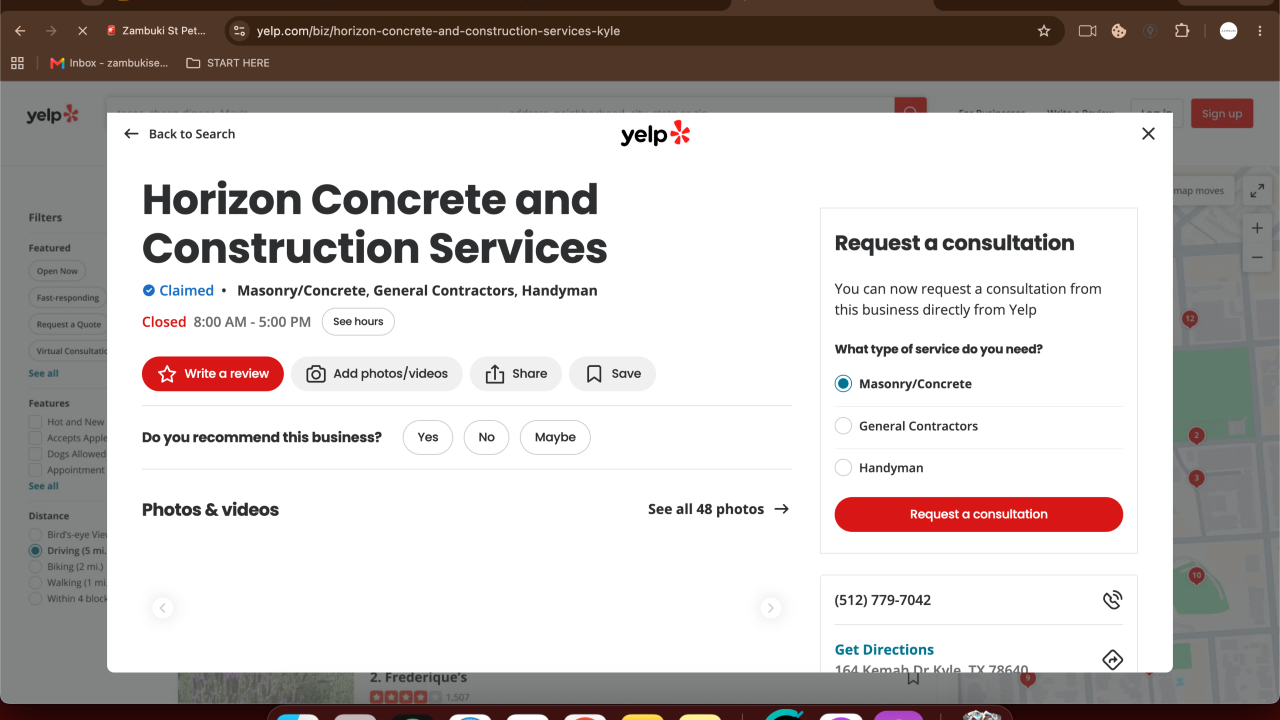Expand the map to full view

(1257, 190)
